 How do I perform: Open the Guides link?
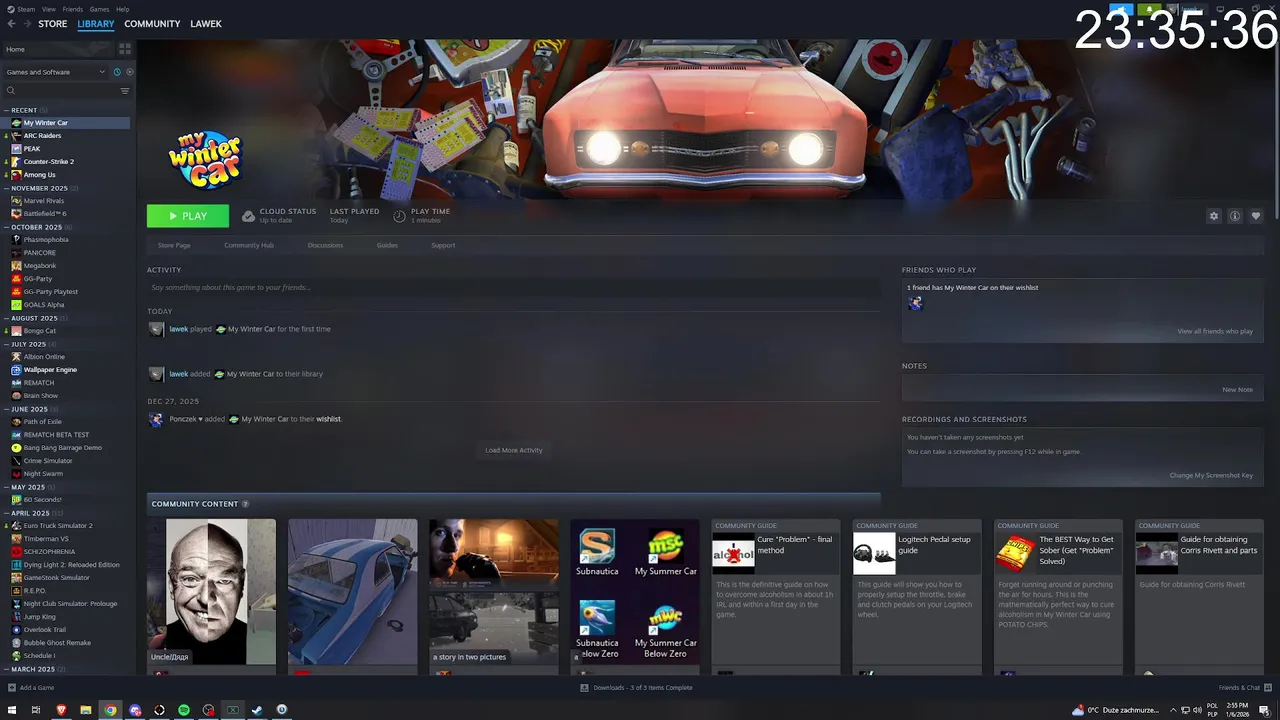click(x=387, y=245)
